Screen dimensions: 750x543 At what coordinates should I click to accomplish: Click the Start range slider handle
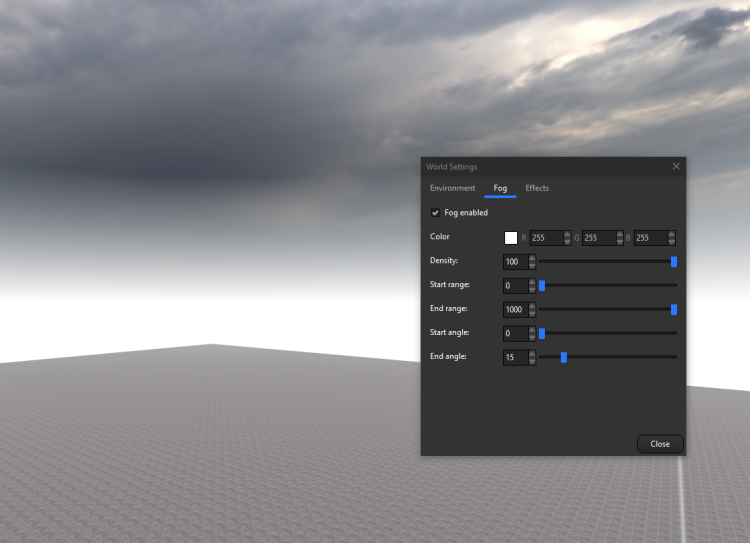click(x=542, y=285)
